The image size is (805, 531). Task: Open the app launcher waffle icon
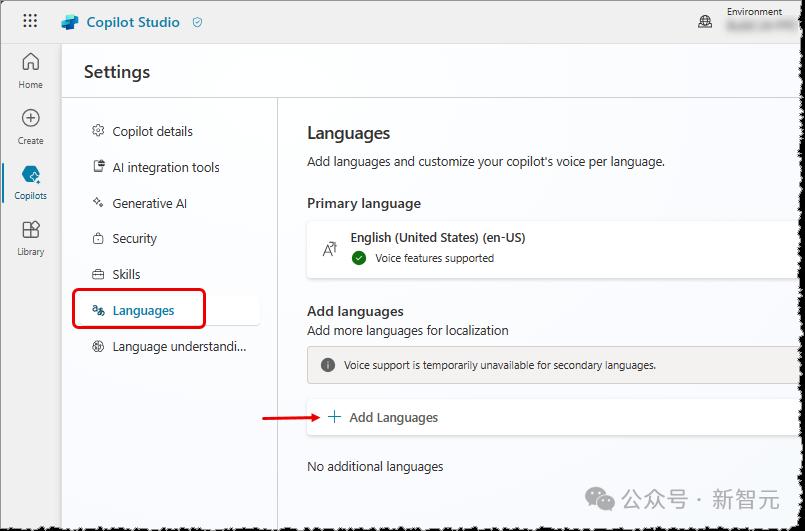(30, 21)
